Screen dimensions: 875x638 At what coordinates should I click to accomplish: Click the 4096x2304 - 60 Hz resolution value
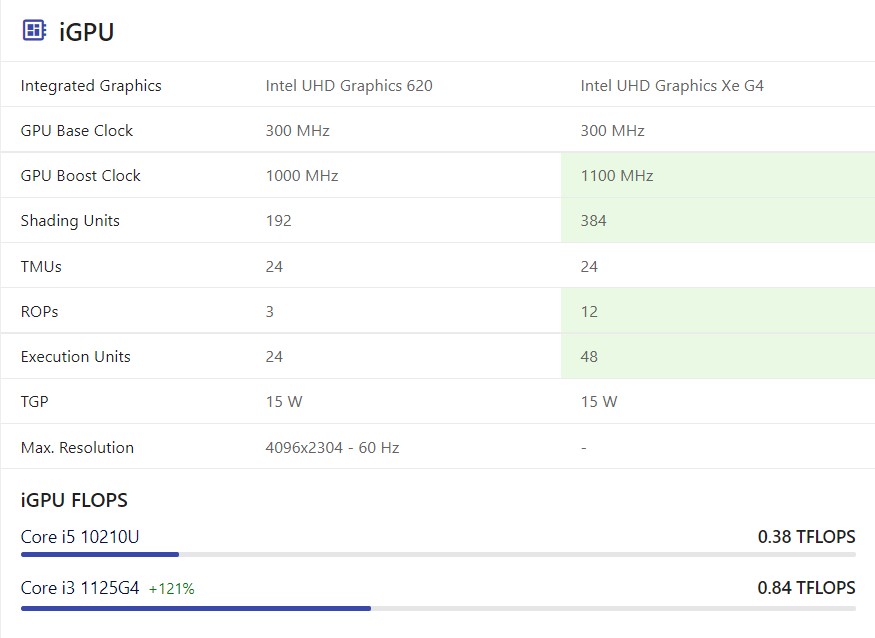tap(332, 448)
